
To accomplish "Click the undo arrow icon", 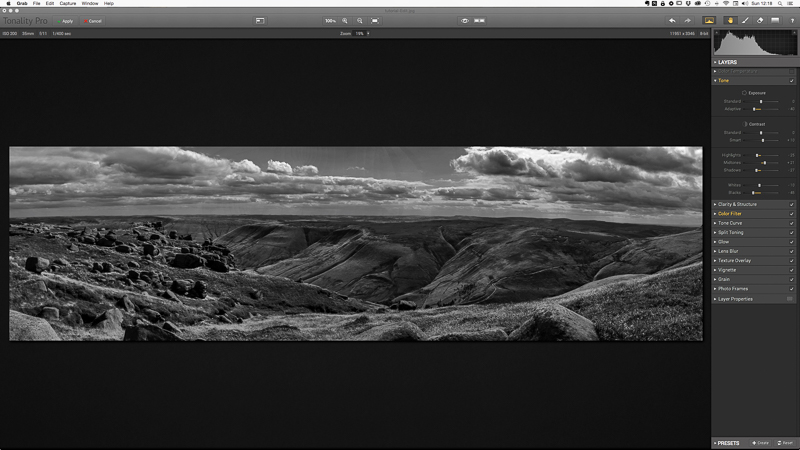I will (672, 20).
